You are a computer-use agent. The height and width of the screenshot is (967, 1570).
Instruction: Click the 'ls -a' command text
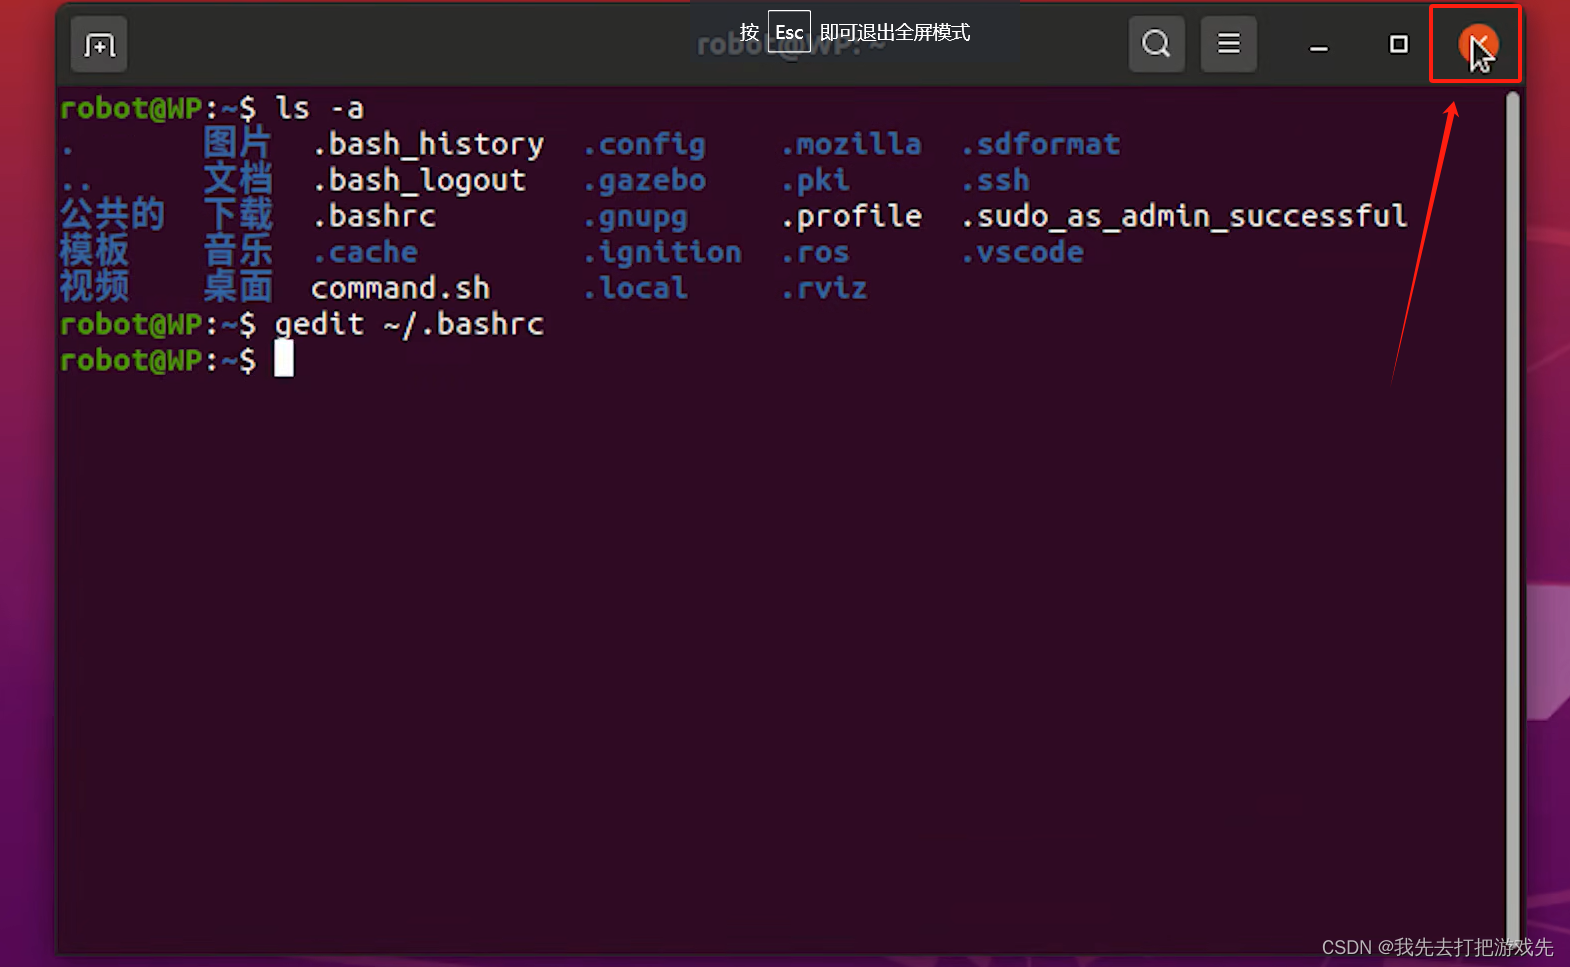click(320, 108)
